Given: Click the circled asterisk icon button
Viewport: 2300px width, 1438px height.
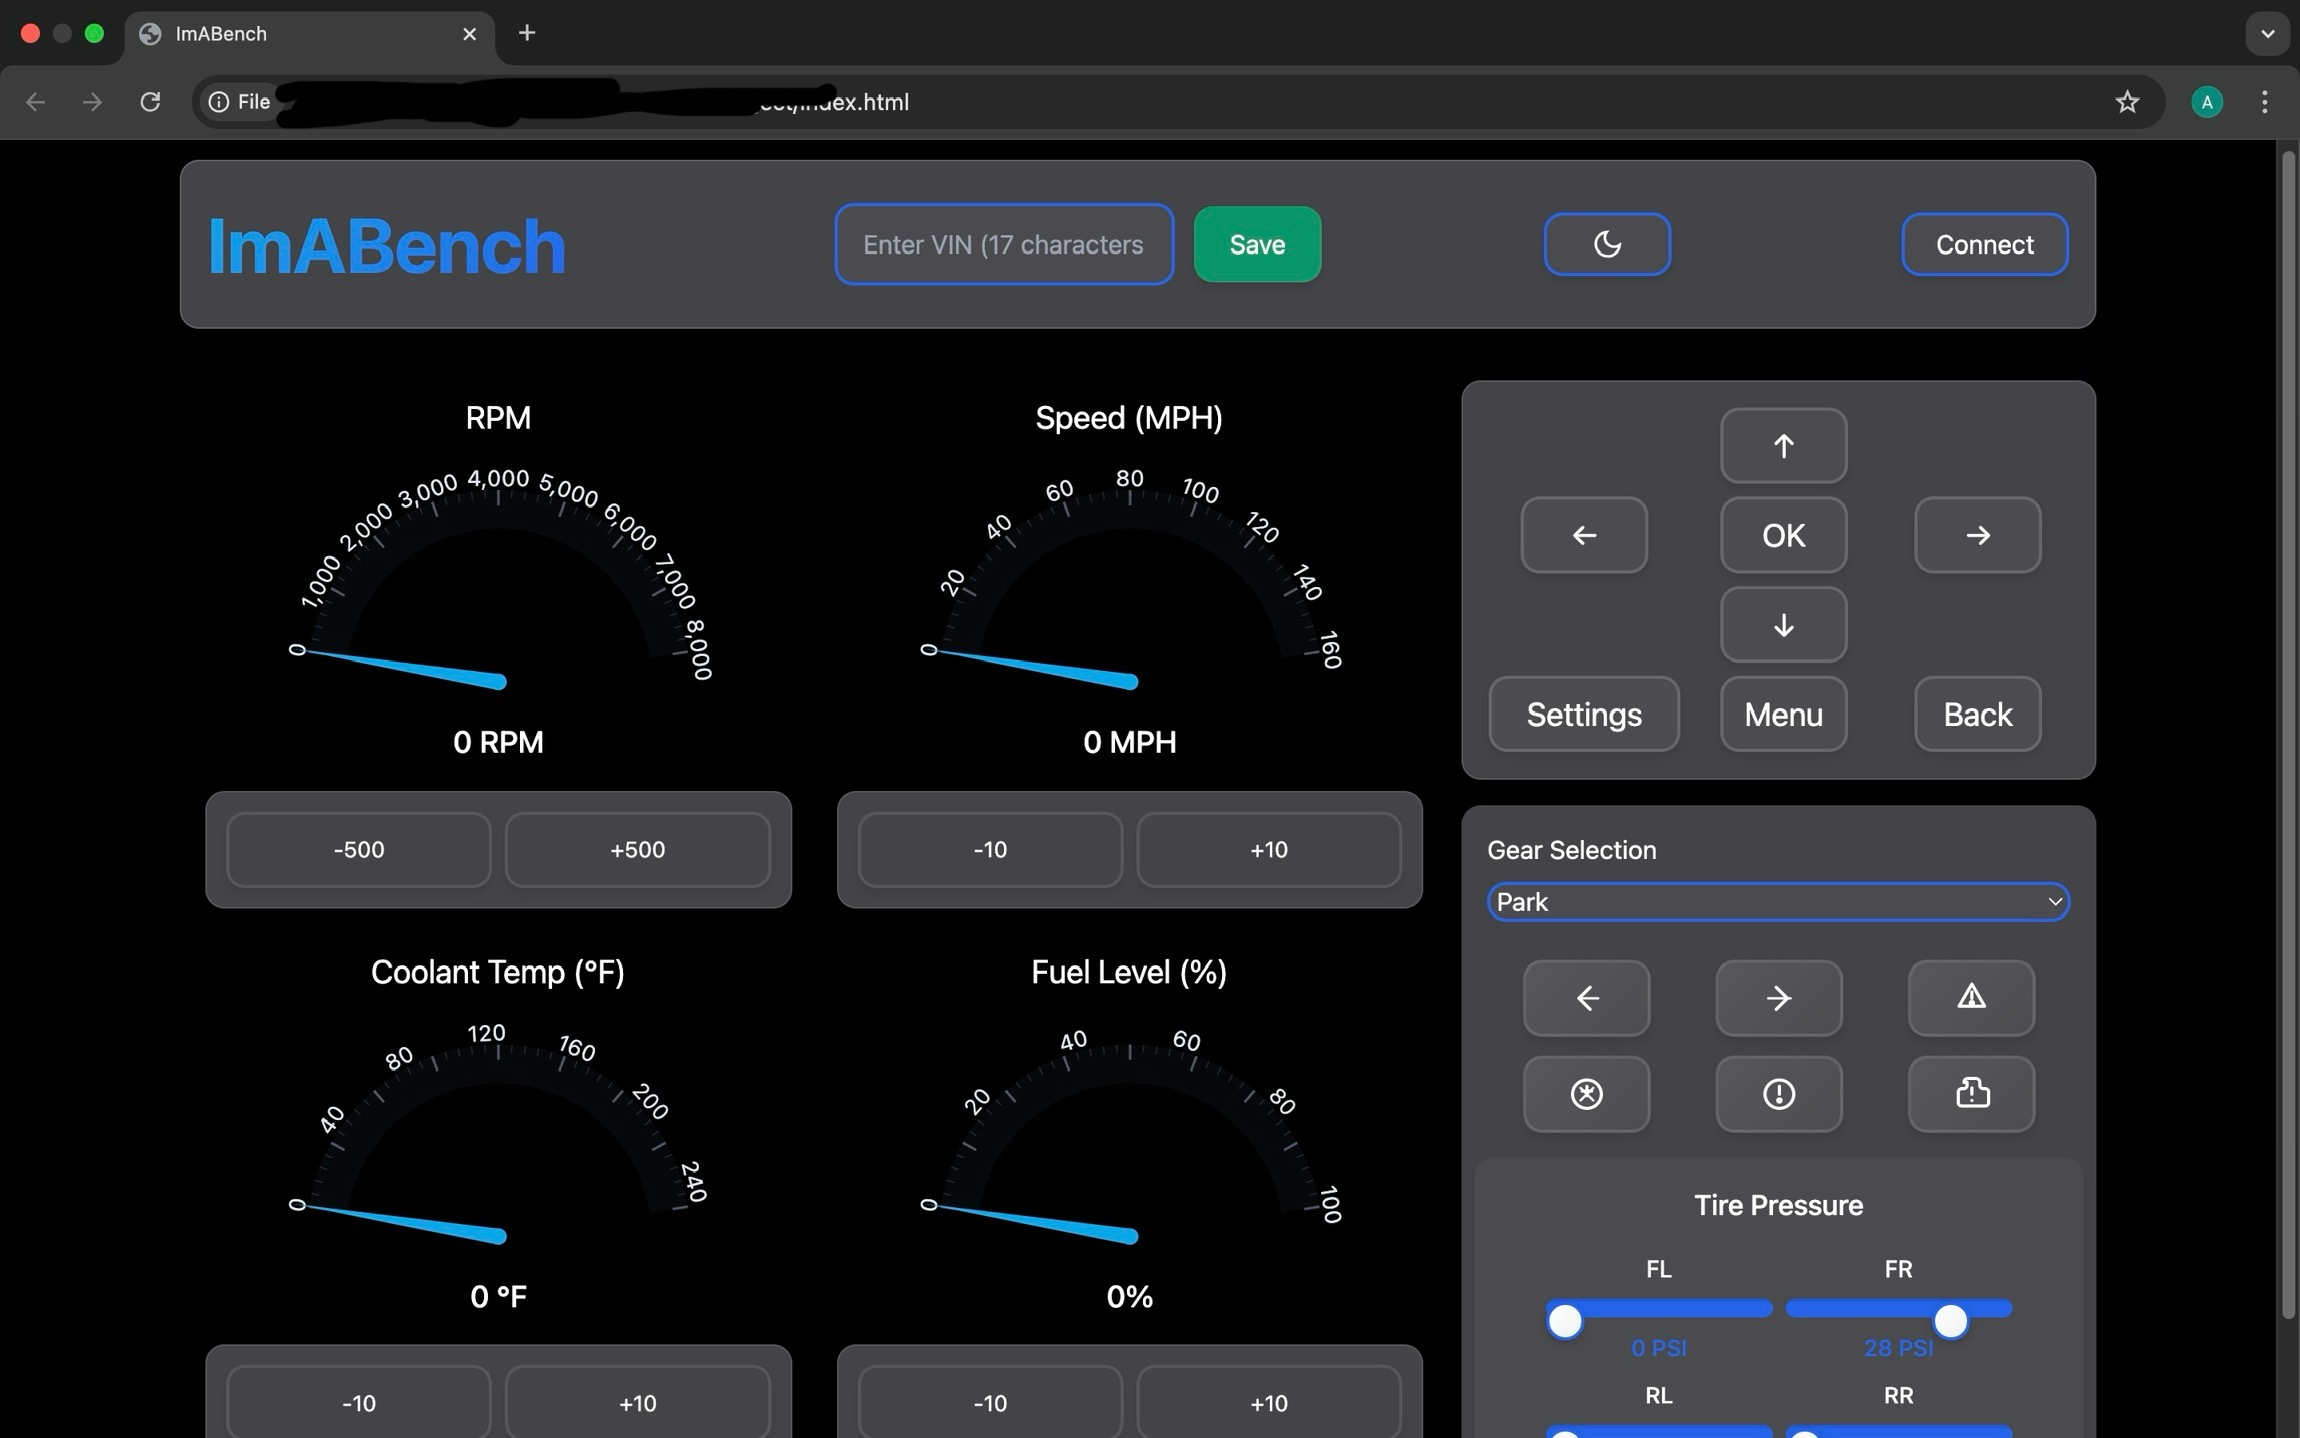Looking at the screenshot, I should click(x=1586, y=1094).
